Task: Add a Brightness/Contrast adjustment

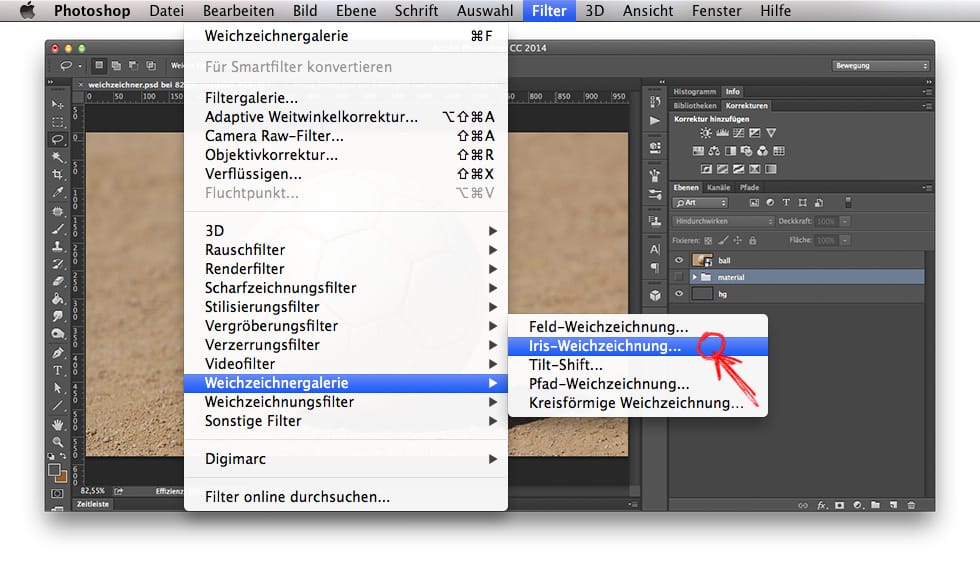Action: point(706,132)
